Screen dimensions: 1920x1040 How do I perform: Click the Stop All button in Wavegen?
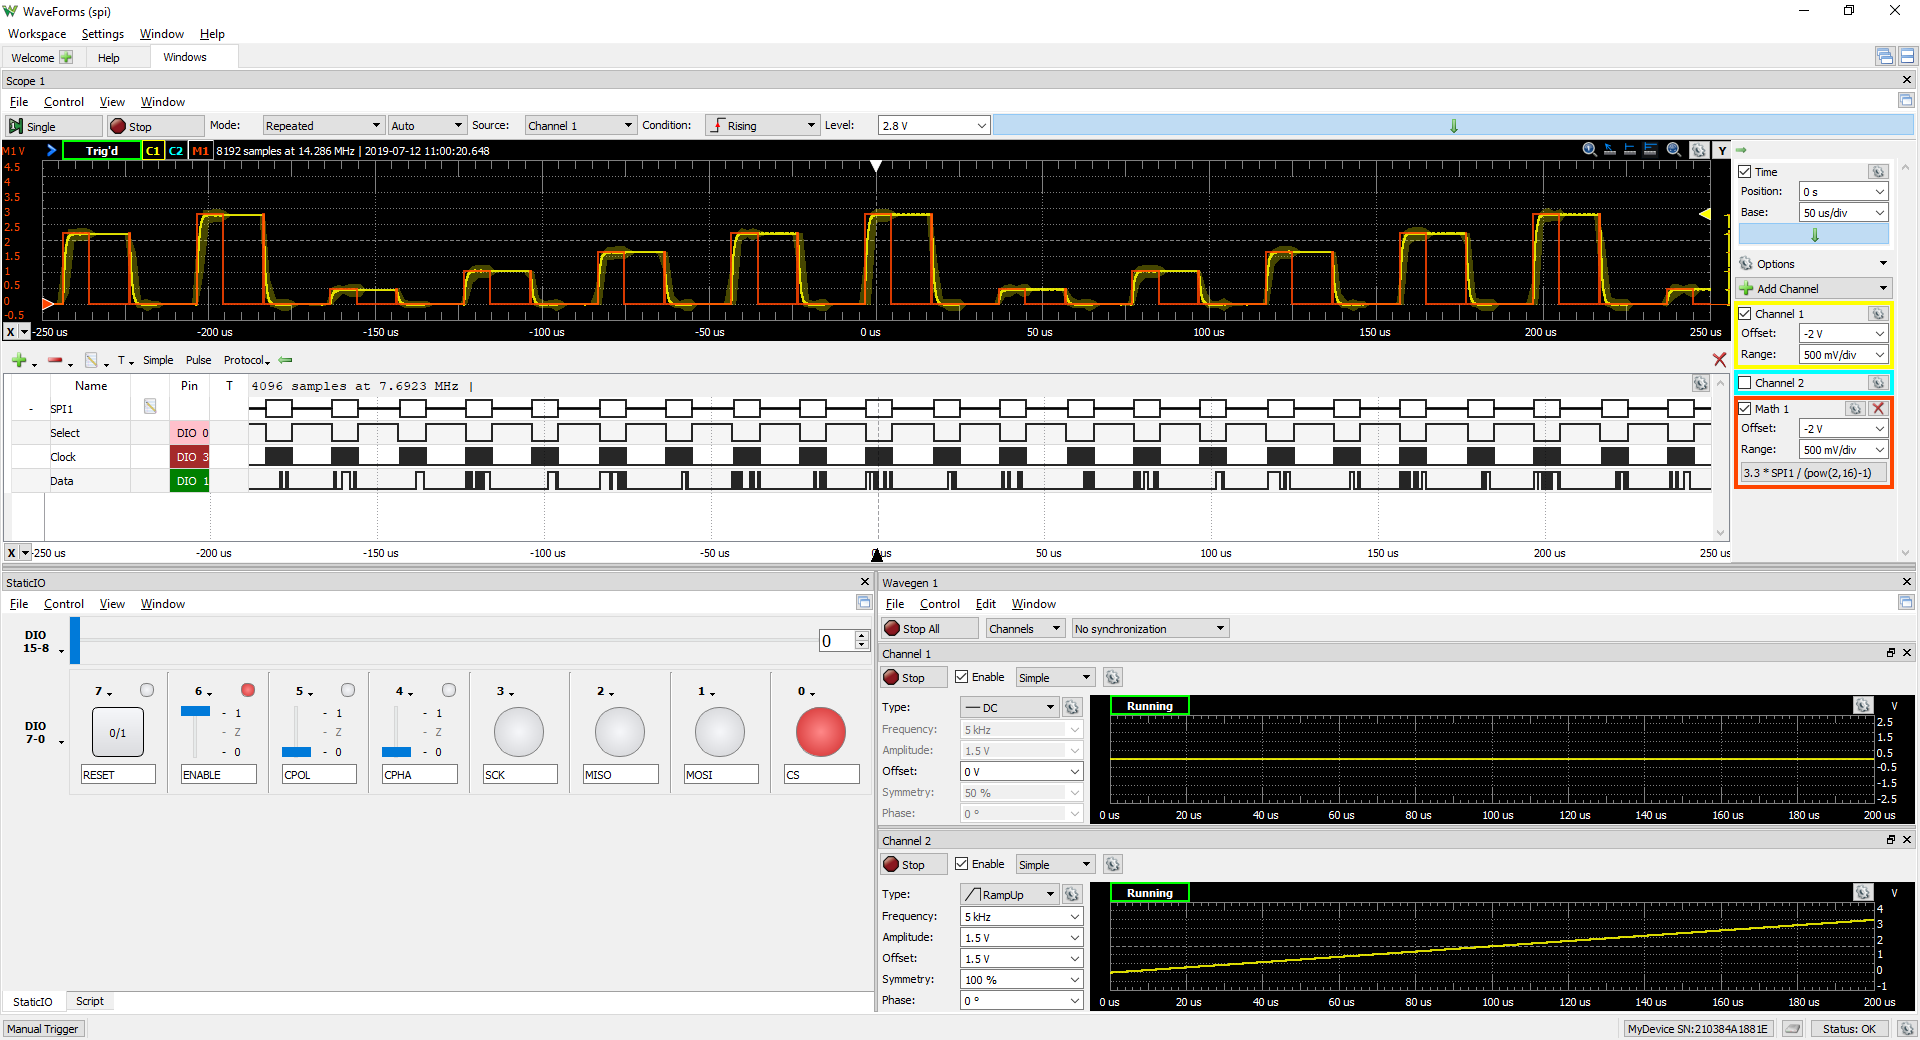coord(930,629)
